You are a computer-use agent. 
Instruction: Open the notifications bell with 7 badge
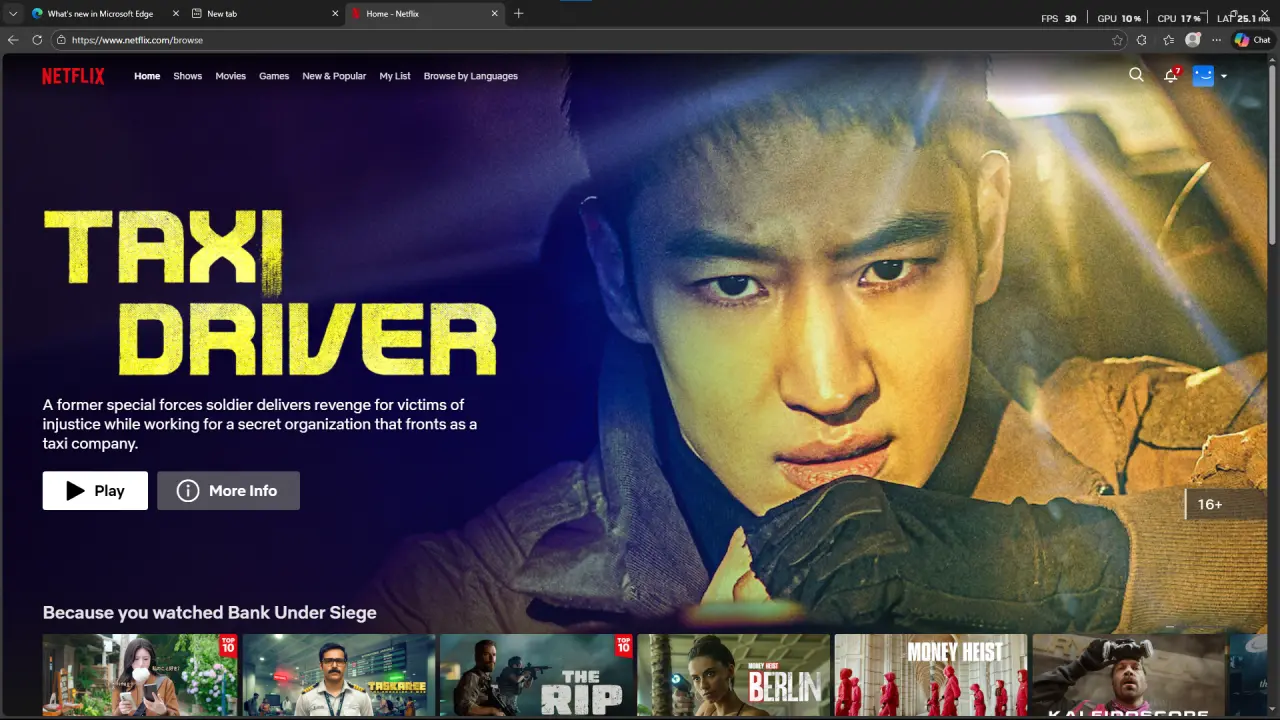tap(1171, 75)
